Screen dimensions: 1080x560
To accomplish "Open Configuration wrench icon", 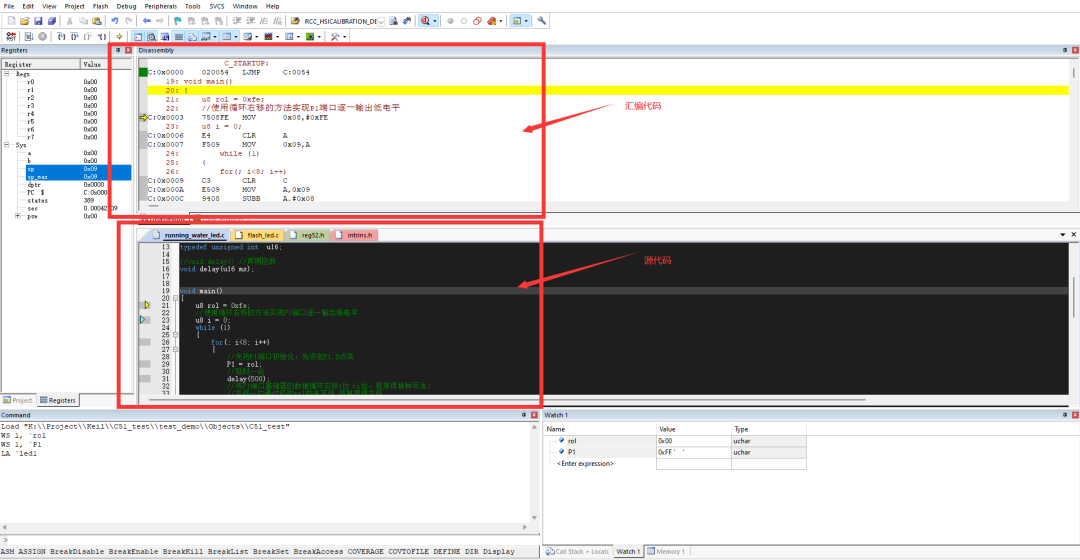I will (x=541, y=21).
